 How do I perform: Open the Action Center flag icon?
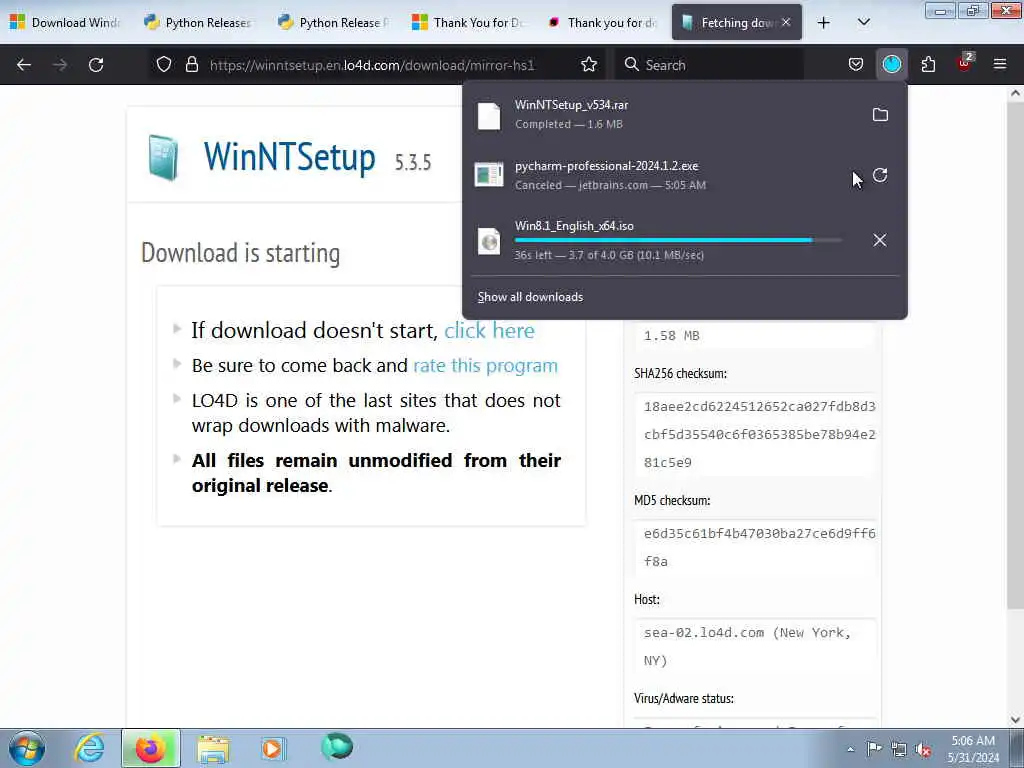[x=874, y=748]
